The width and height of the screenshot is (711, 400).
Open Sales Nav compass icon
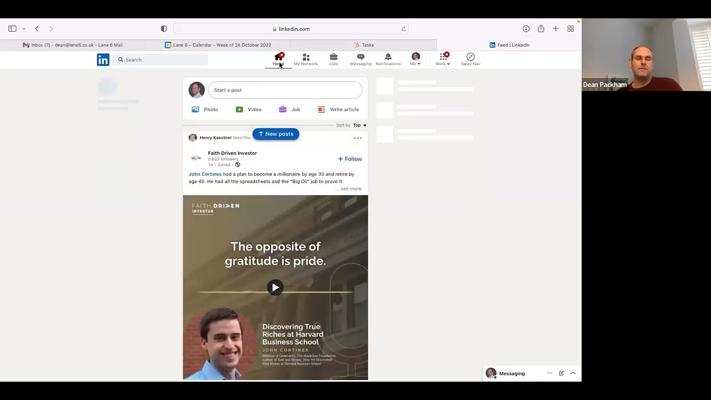click(x=470, y=59)
